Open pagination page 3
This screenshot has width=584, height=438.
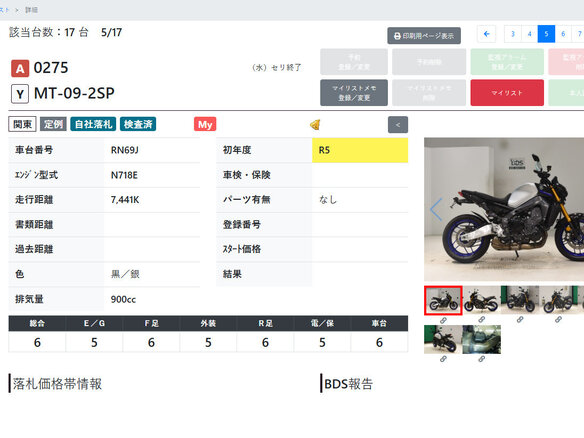(x=513, y=34)
